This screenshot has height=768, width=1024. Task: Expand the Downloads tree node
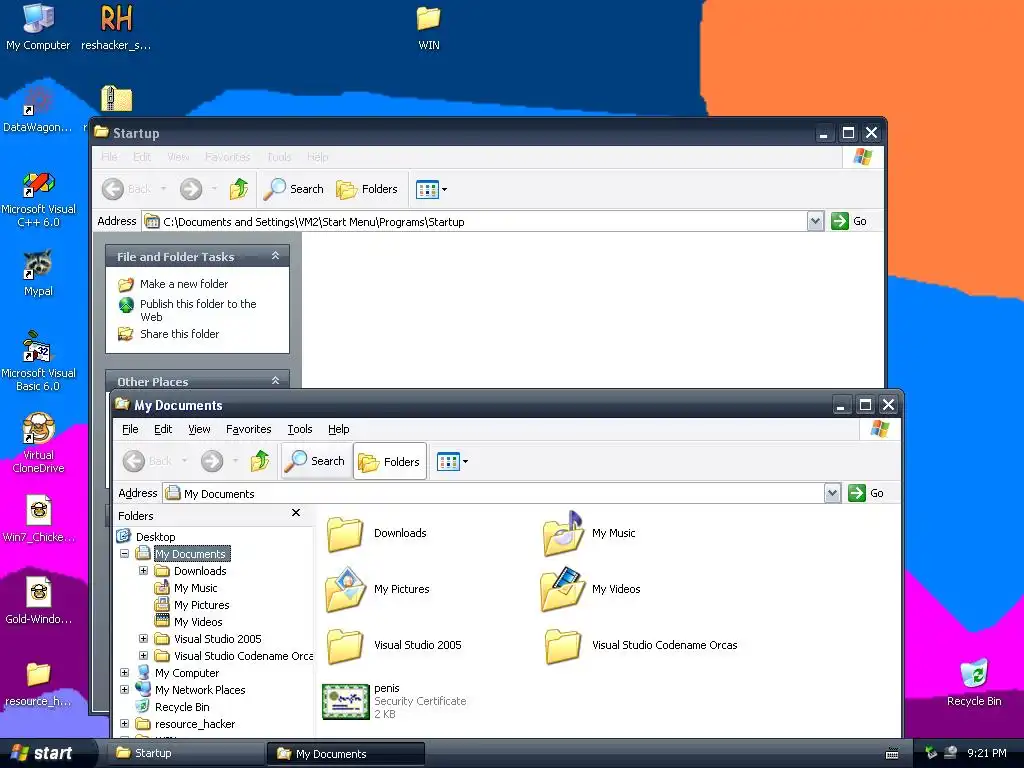point(144,571)
